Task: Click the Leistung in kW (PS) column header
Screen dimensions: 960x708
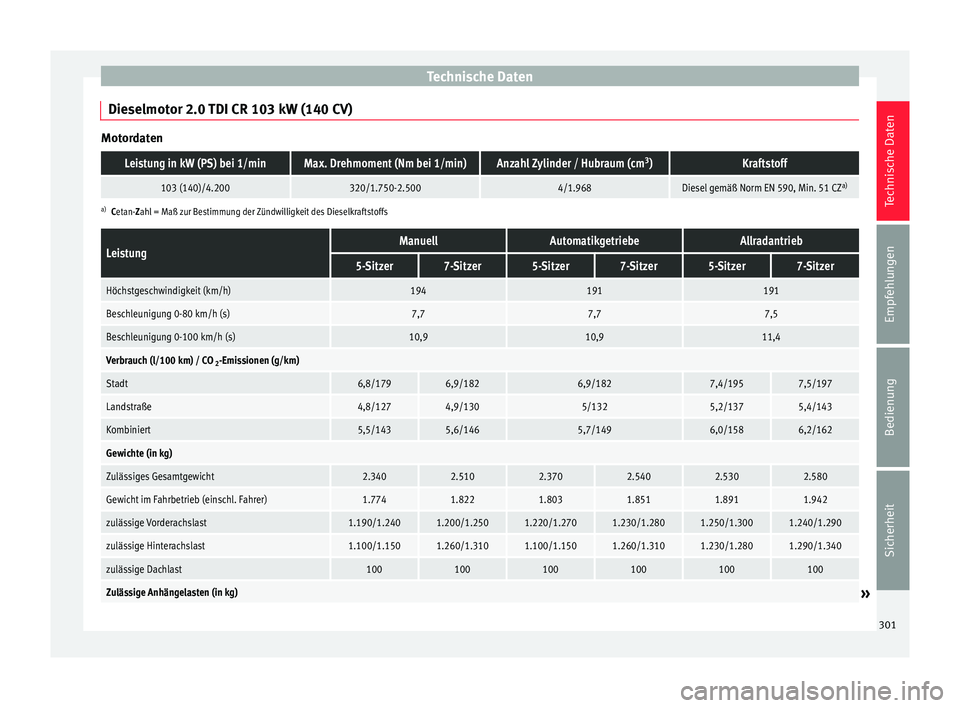Action: click(x=195, y=164)
